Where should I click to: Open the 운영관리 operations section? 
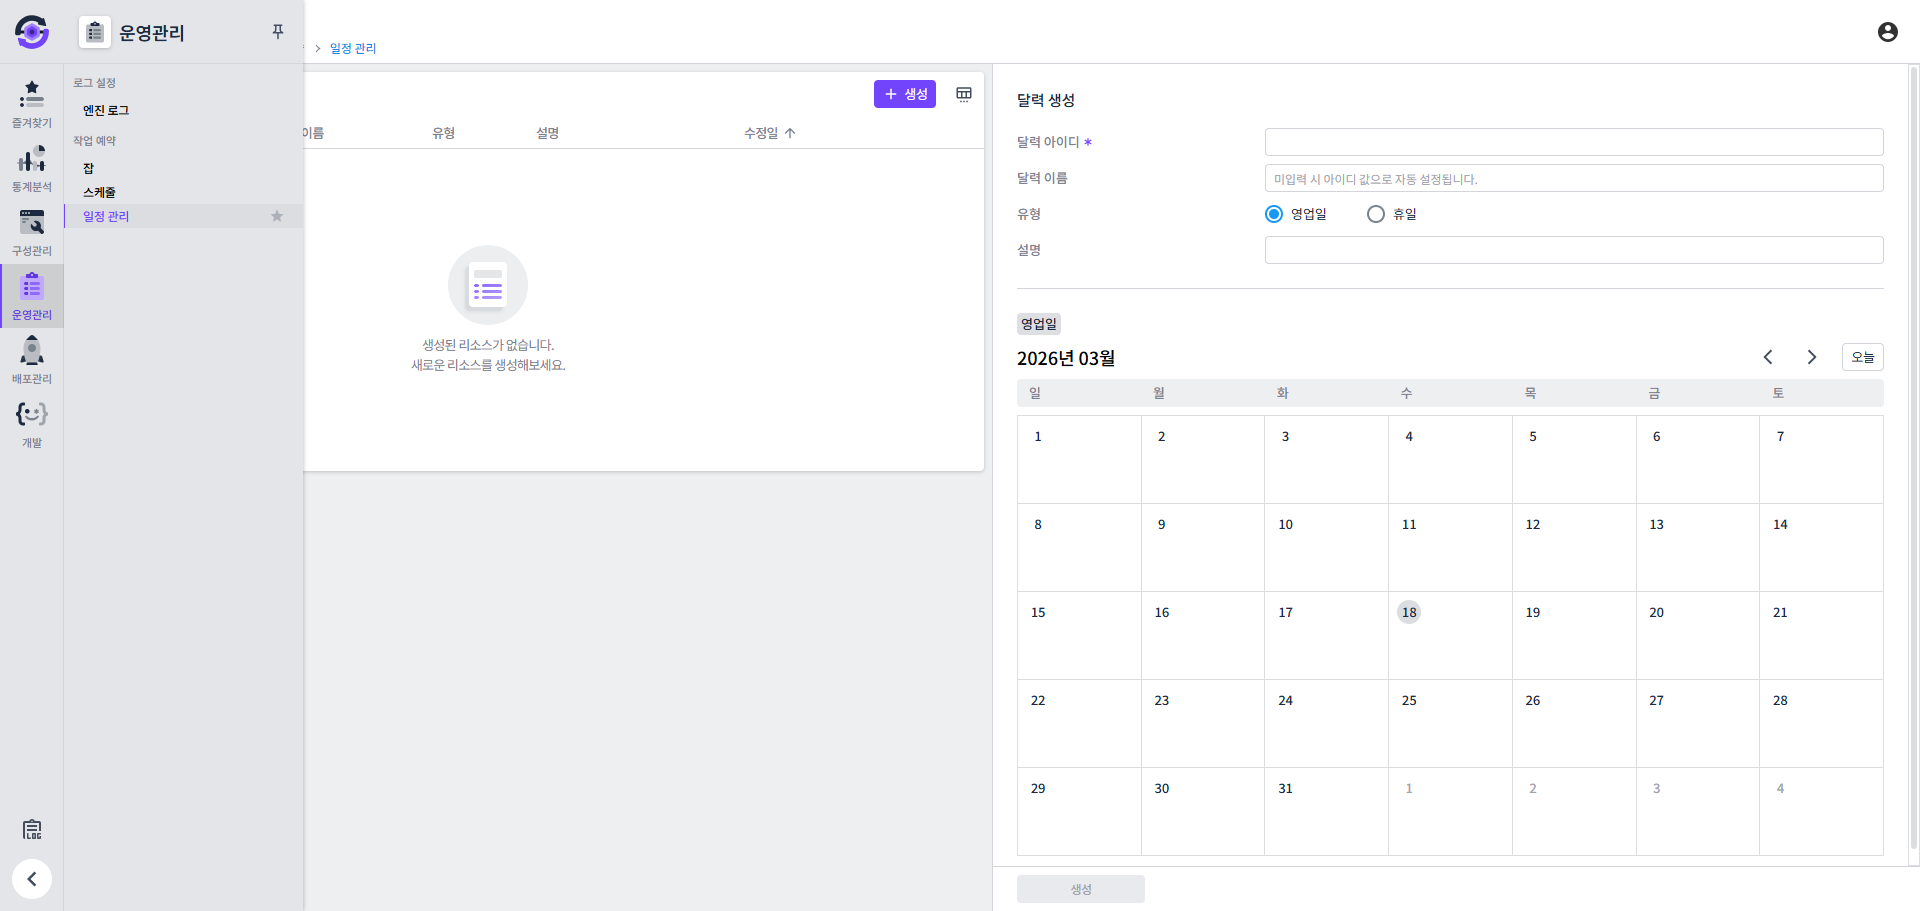tap(32, 296)
